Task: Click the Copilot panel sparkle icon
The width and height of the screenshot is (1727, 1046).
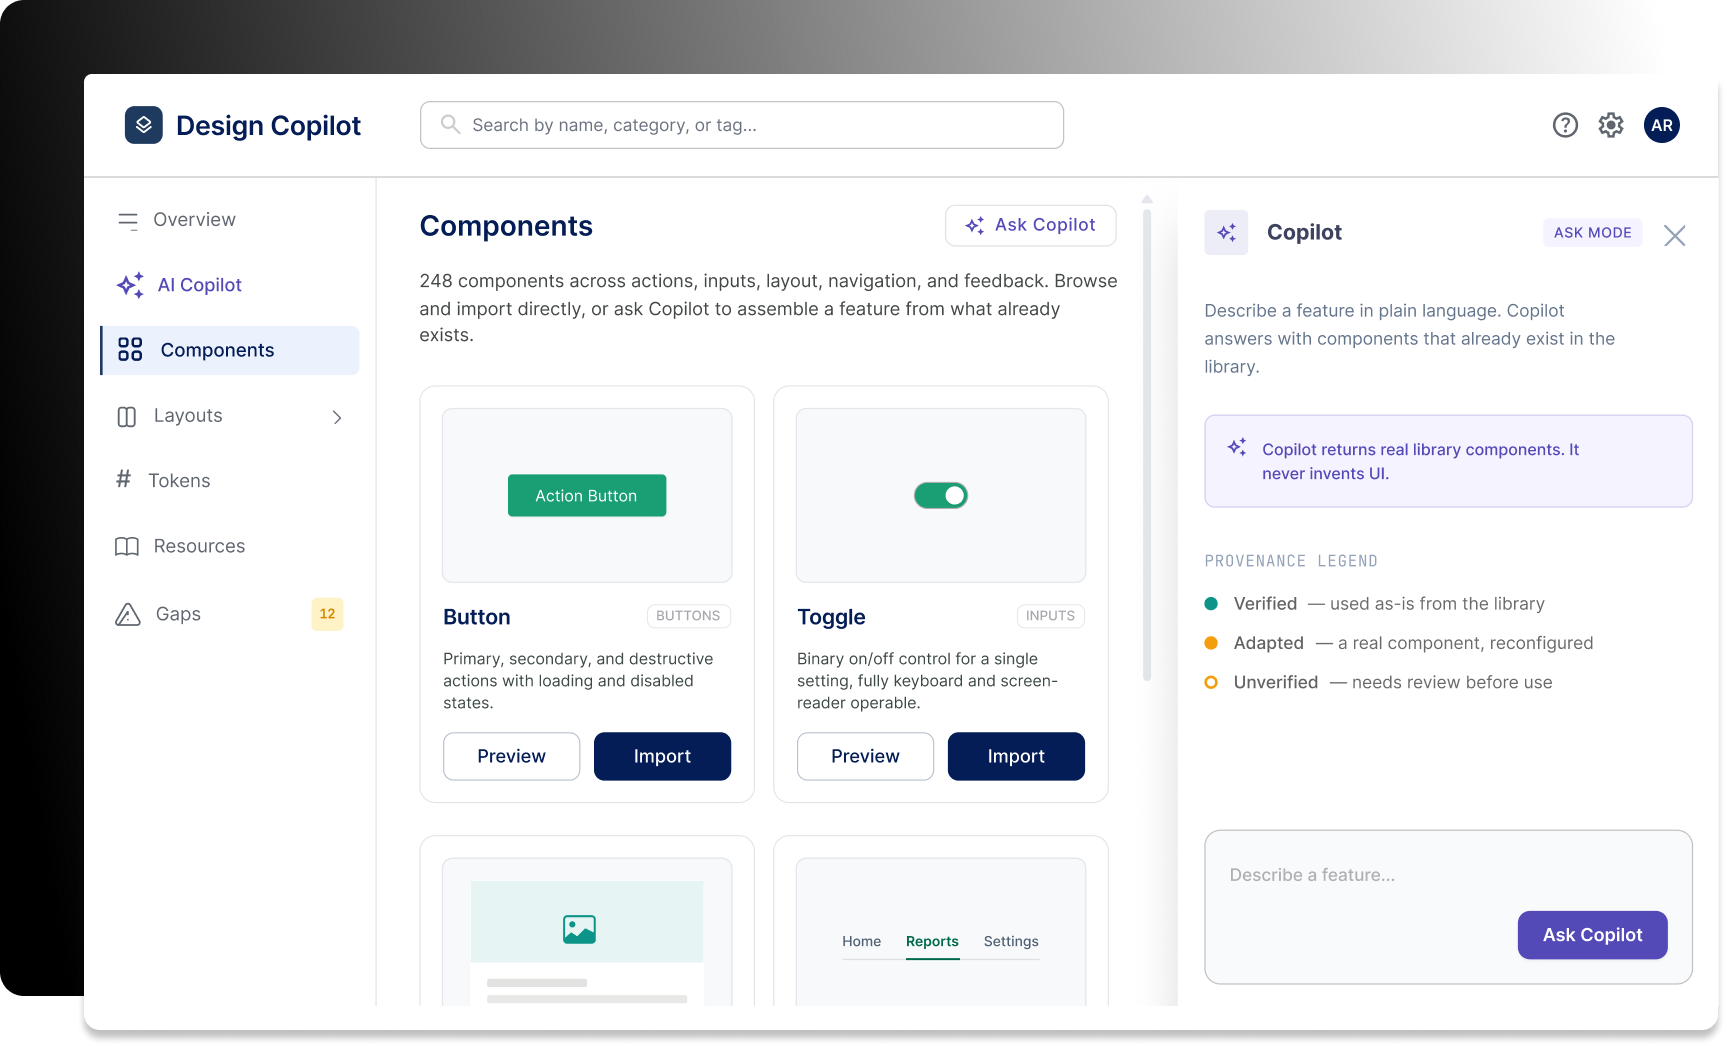Action: click(x=1226, y=233)
